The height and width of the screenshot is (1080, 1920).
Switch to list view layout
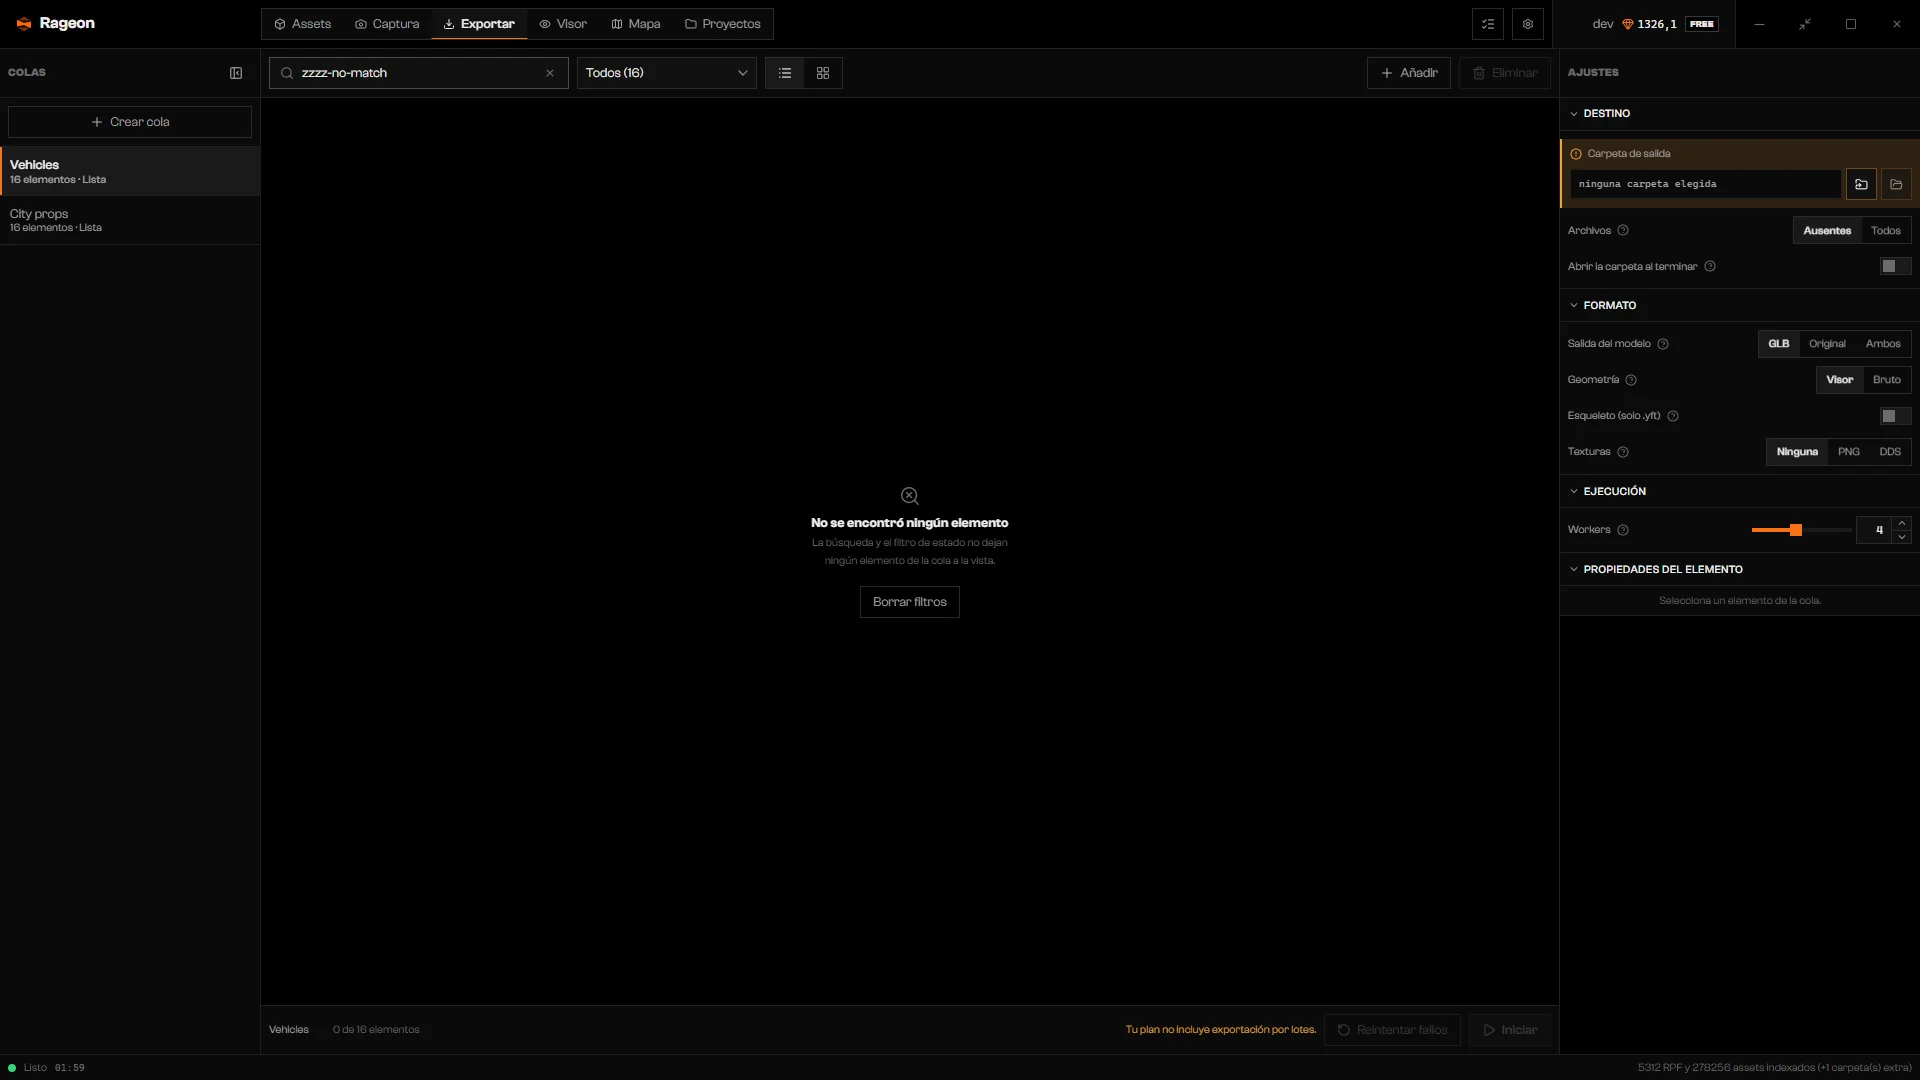point(785,73)
